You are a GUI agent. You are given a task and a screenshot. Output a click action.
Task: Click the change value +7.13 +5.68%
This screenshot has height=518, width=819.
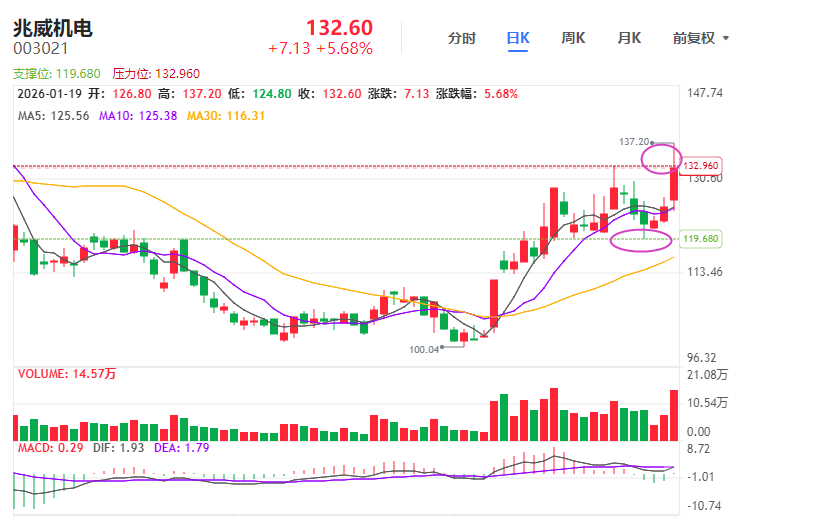(320, 49)
